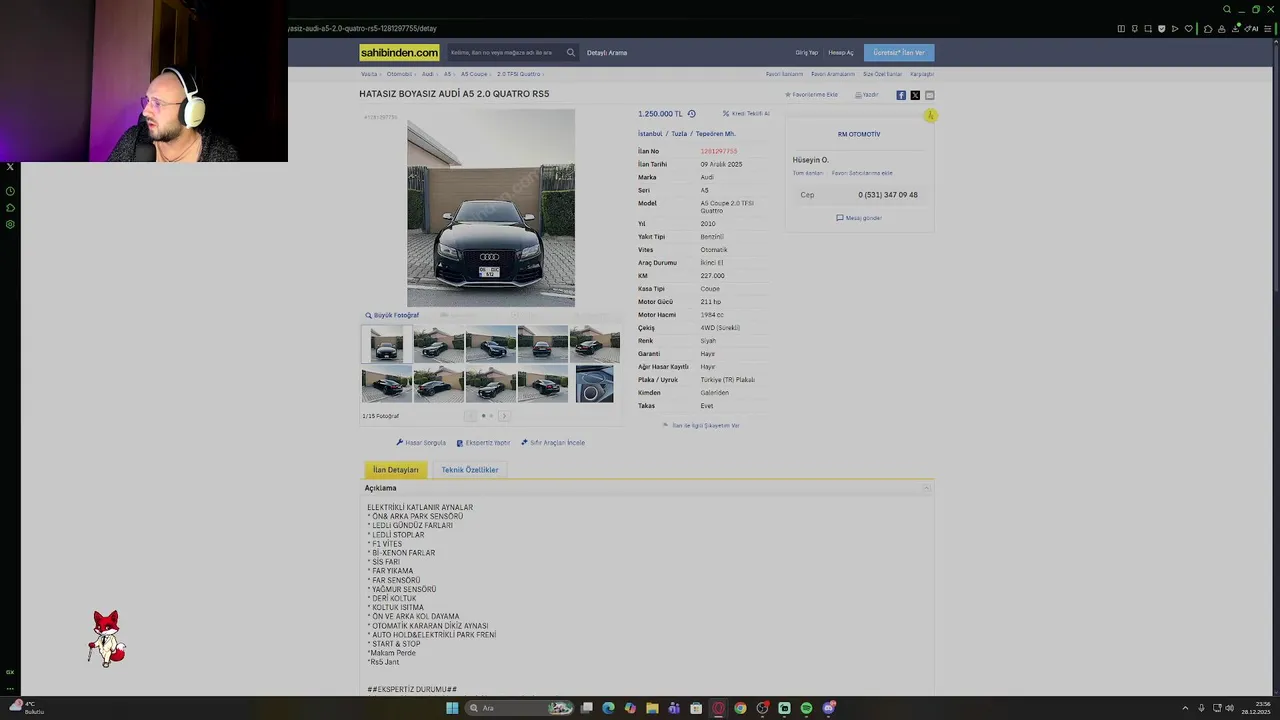
Task: Open the Hesap Aç signup link
Action: pos(841,52)
